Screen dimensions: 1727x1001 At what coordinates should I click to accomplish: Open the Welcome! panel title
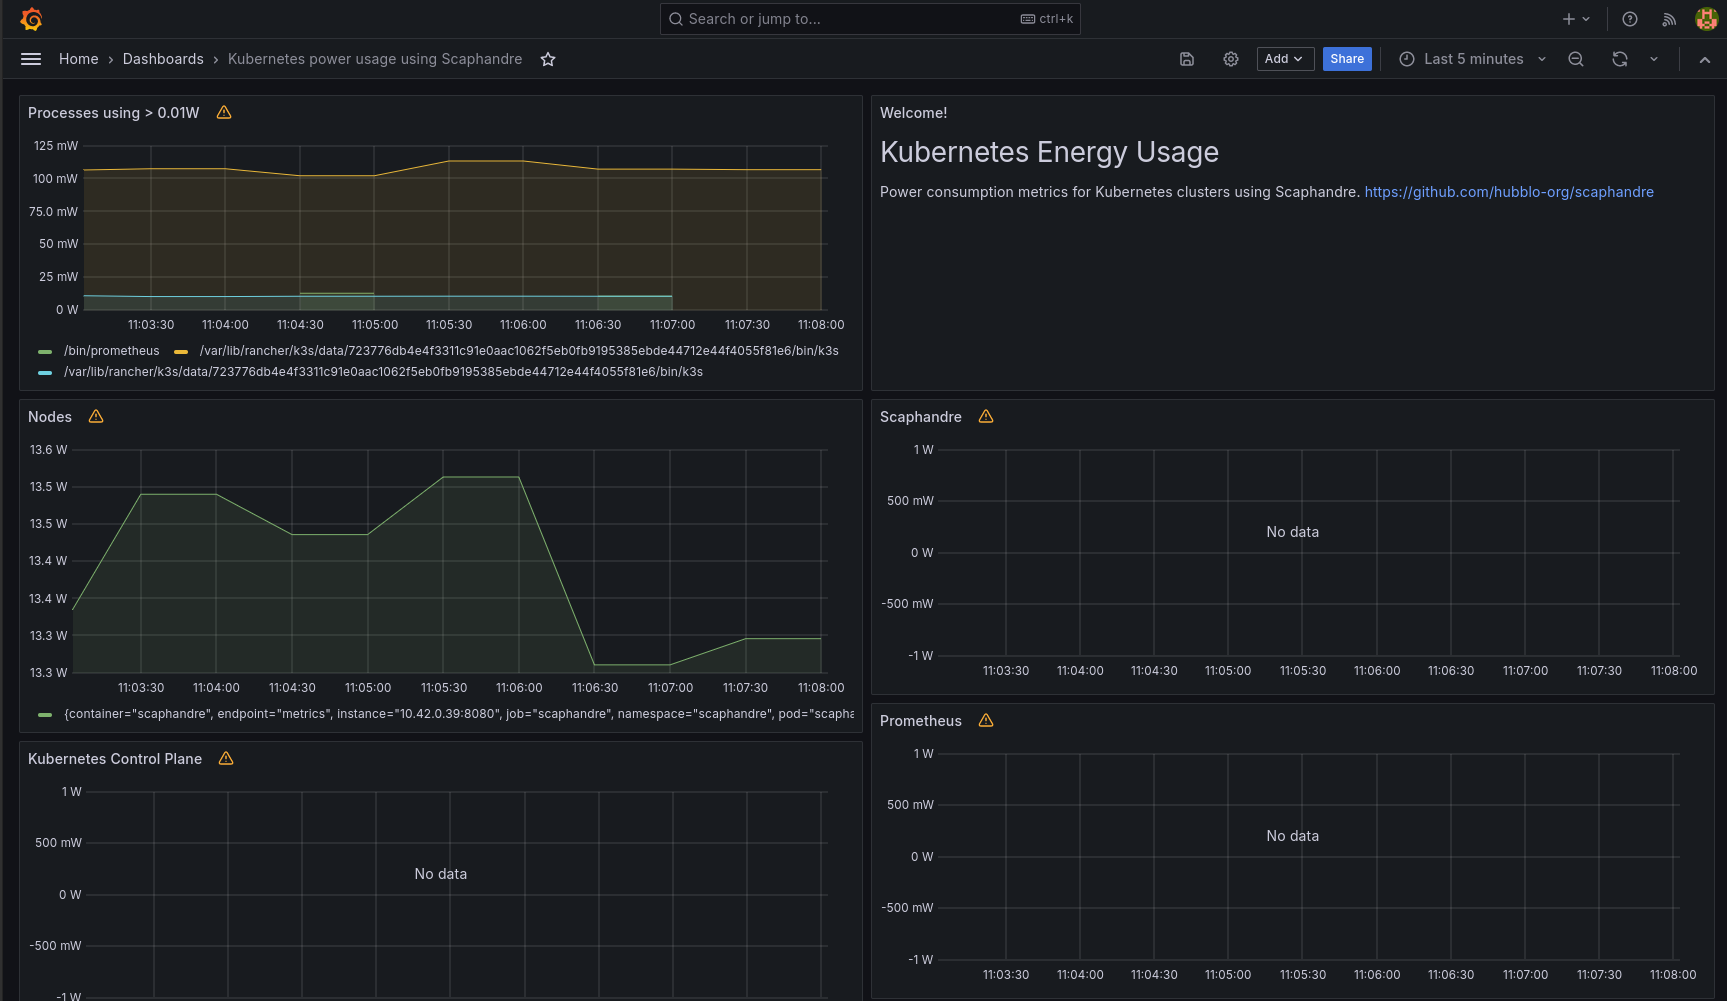tap(914, 113)
